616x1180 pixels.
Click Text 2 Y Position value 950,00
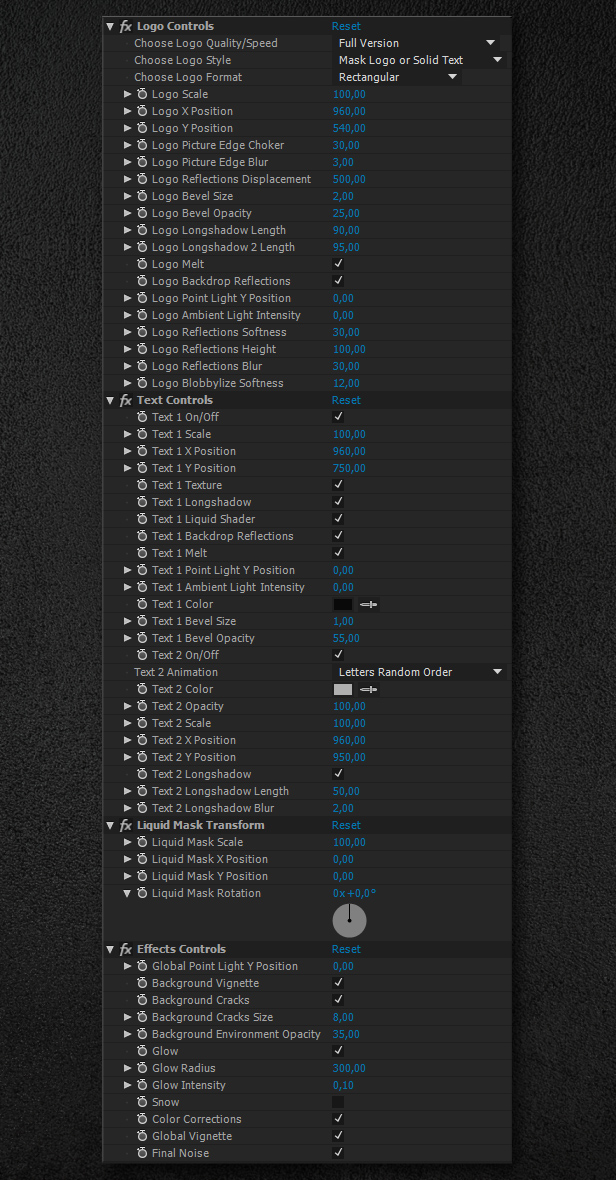[349, 757]
